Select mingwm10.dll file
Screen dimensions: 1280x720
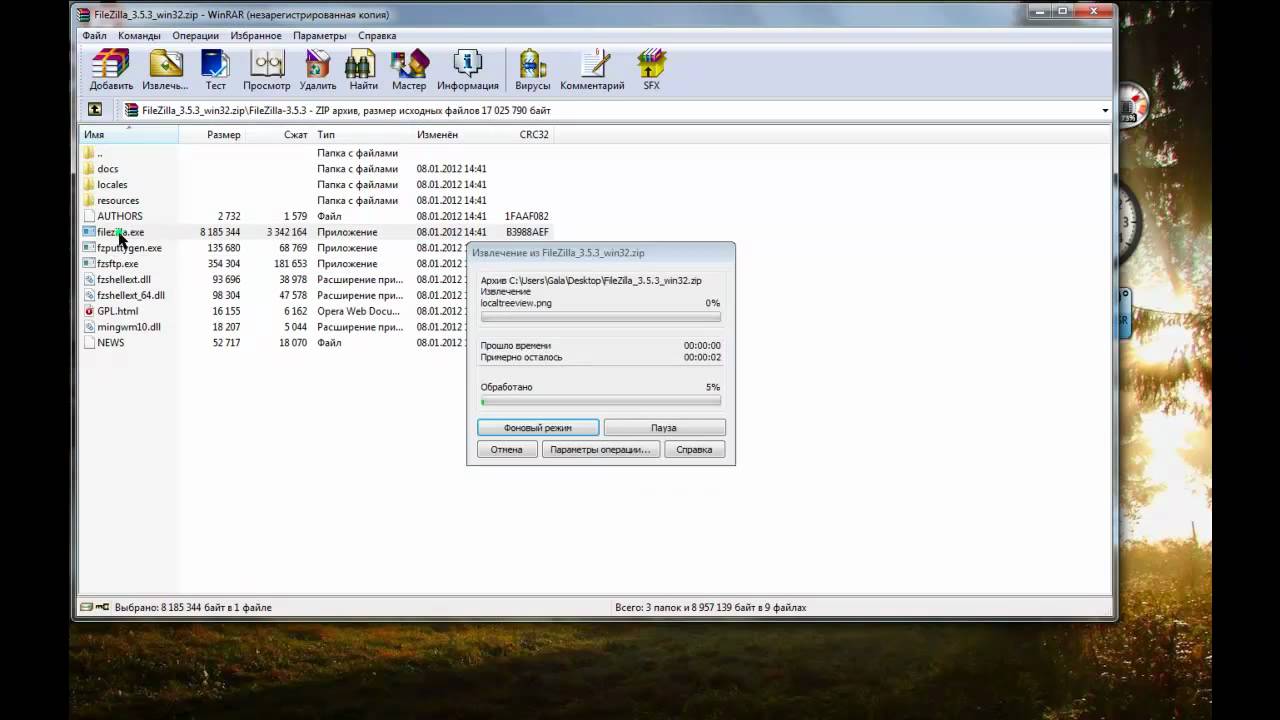tap(128, 327)
